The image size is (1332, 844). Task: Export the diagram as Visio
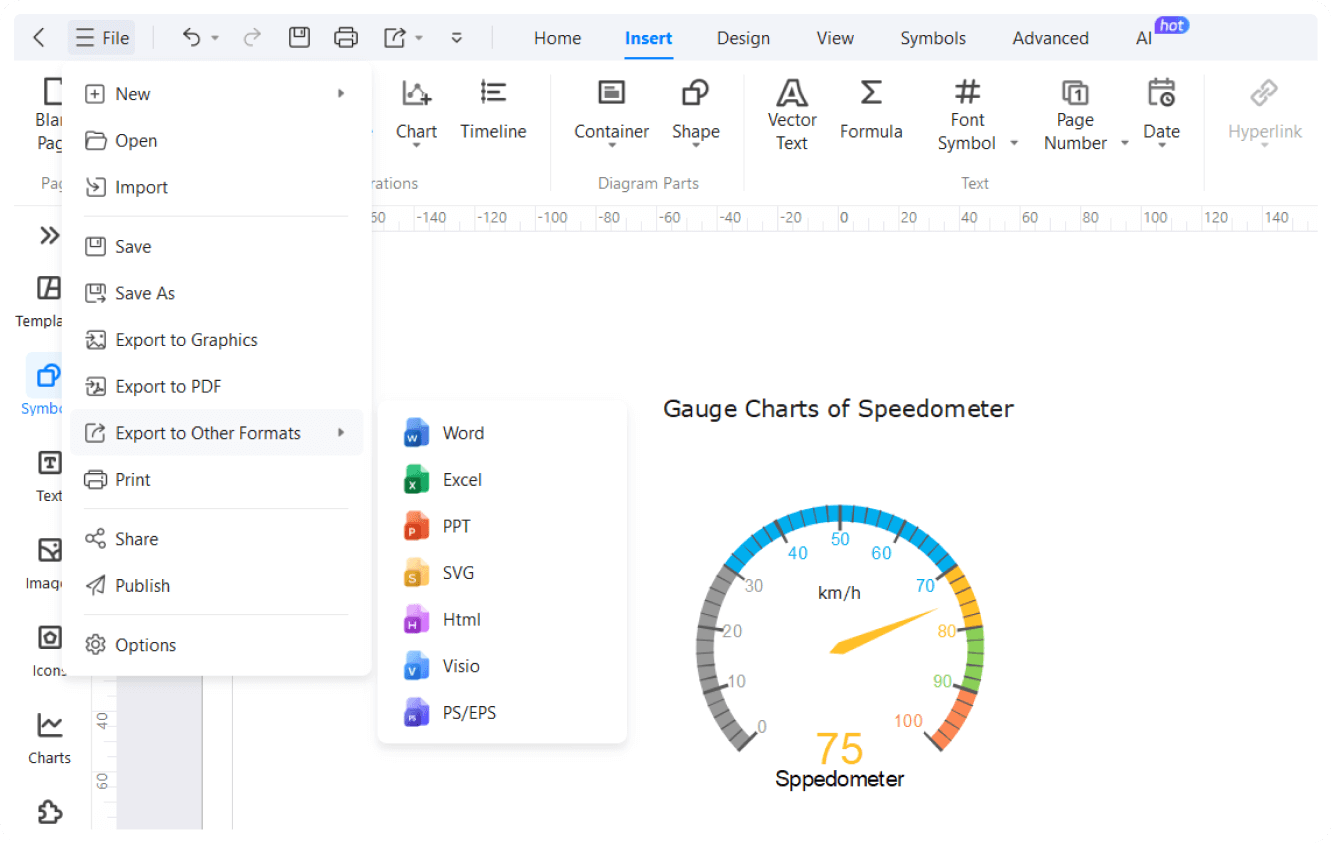461,666
